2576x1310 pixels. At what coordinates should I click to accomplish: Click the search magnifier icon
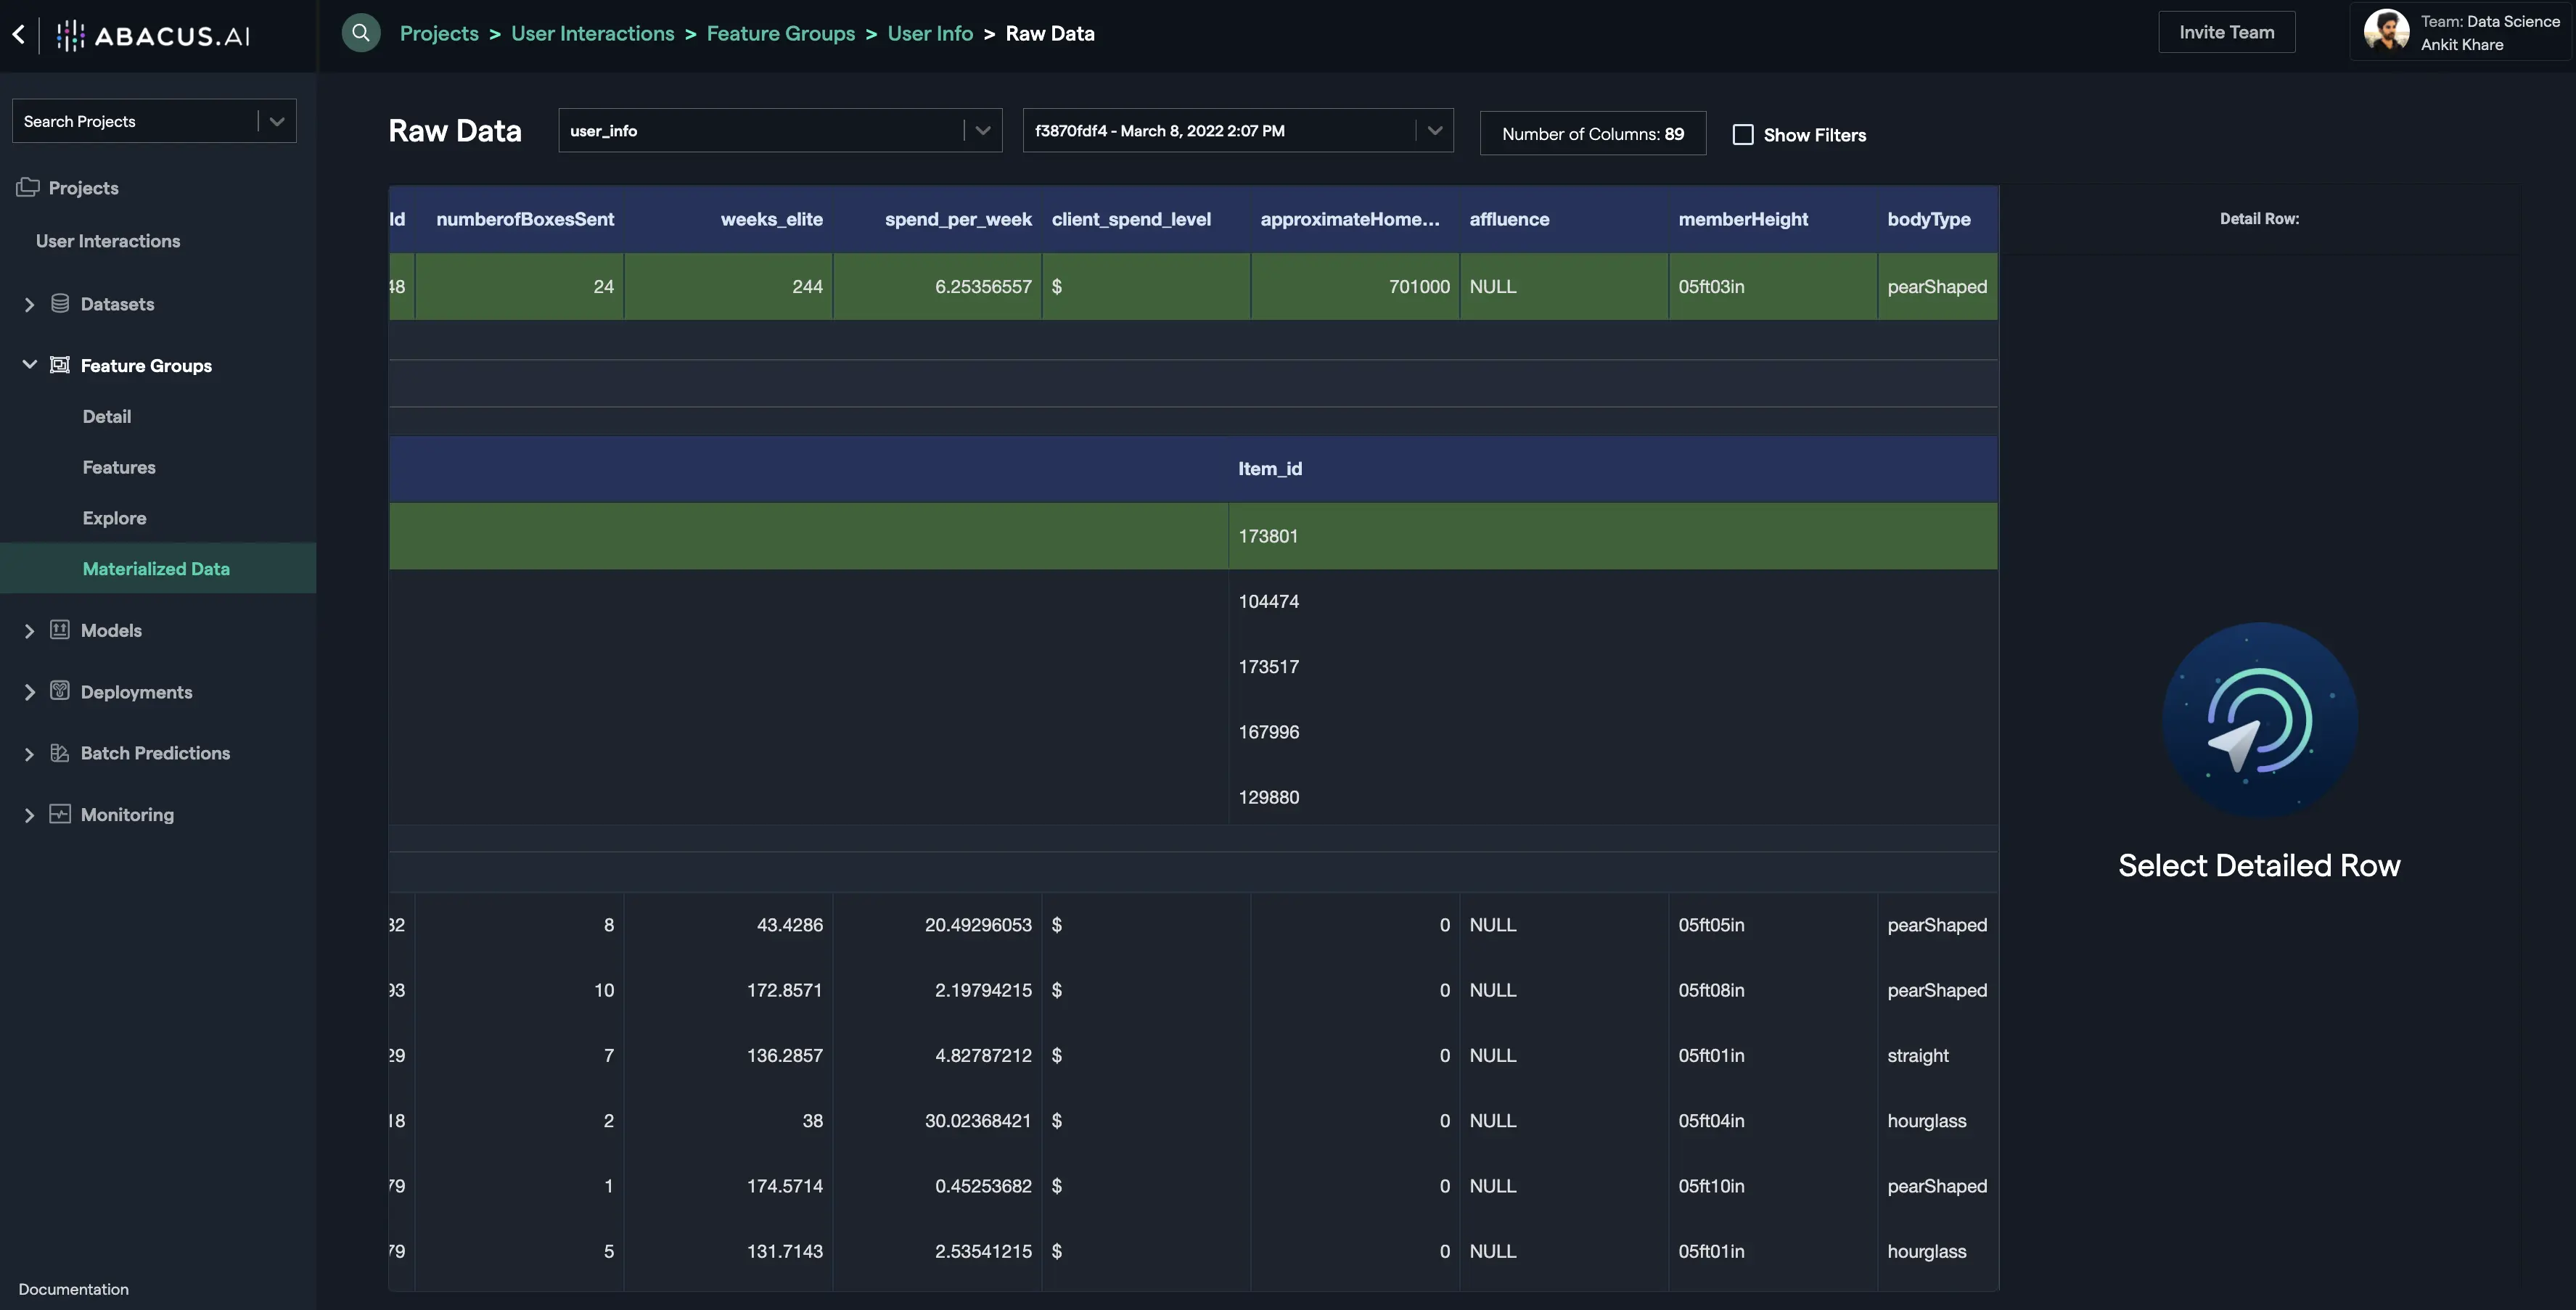coord(361,33)
